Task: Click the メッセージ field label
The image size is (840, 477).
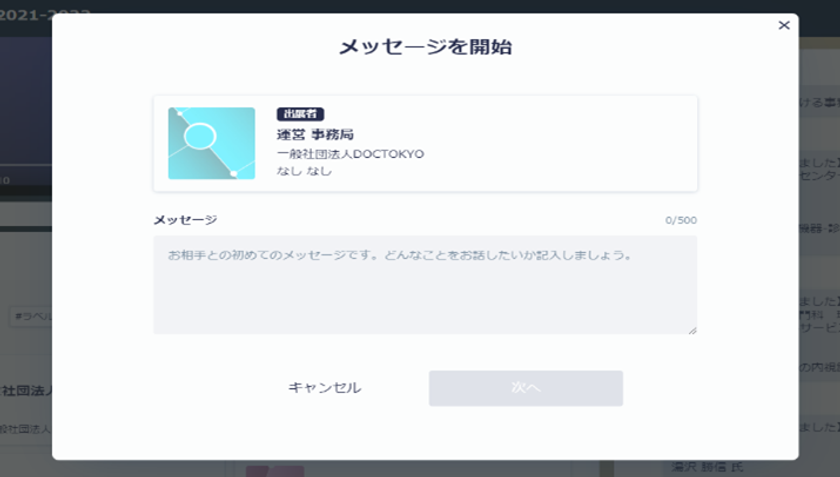Action: [x=185, y=220]
